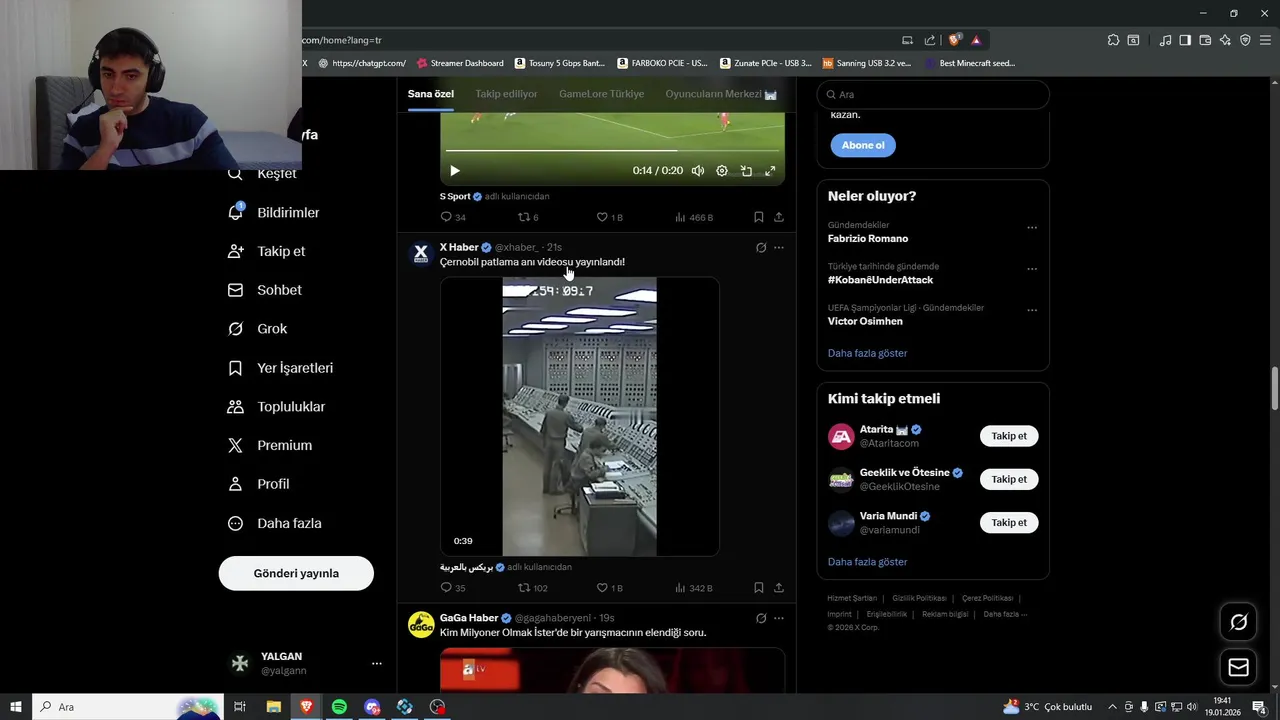Click the Ara search field on X
1280x720 pixels.
[x=933, y=94]
